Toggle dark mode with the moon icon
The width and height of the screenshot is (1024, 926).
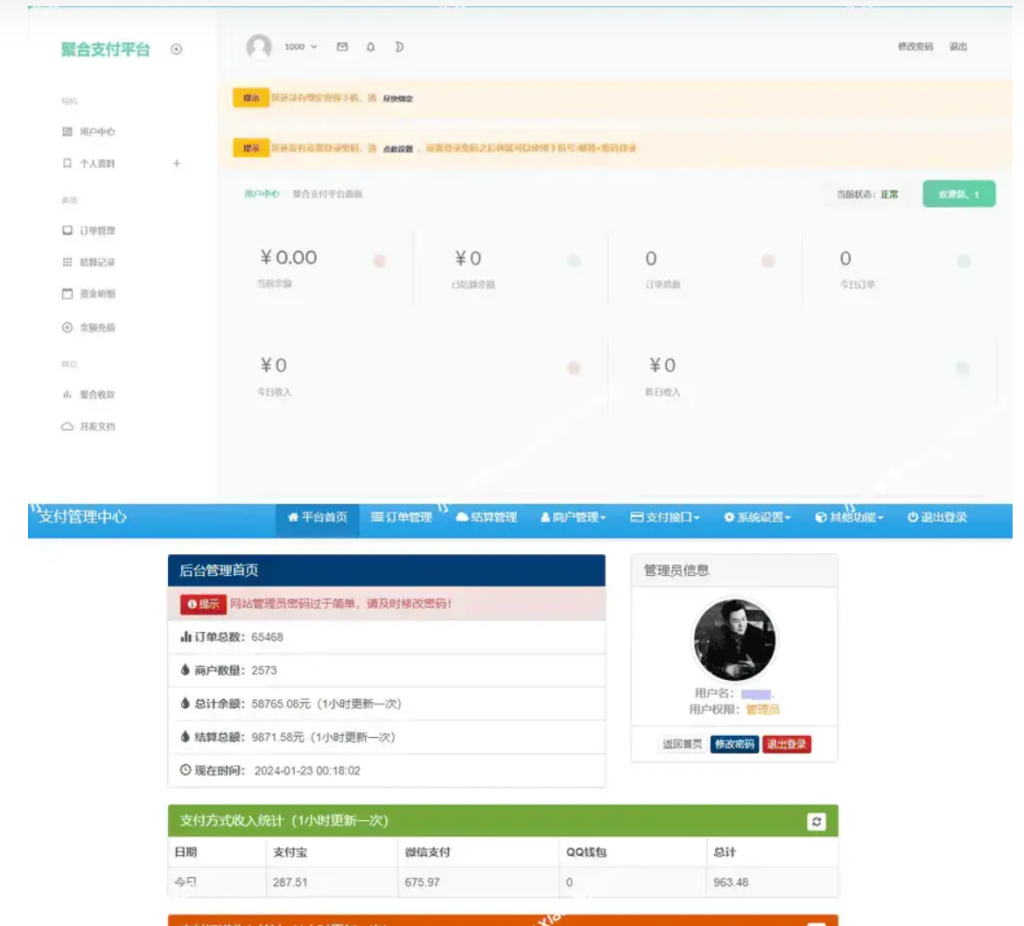398,47
